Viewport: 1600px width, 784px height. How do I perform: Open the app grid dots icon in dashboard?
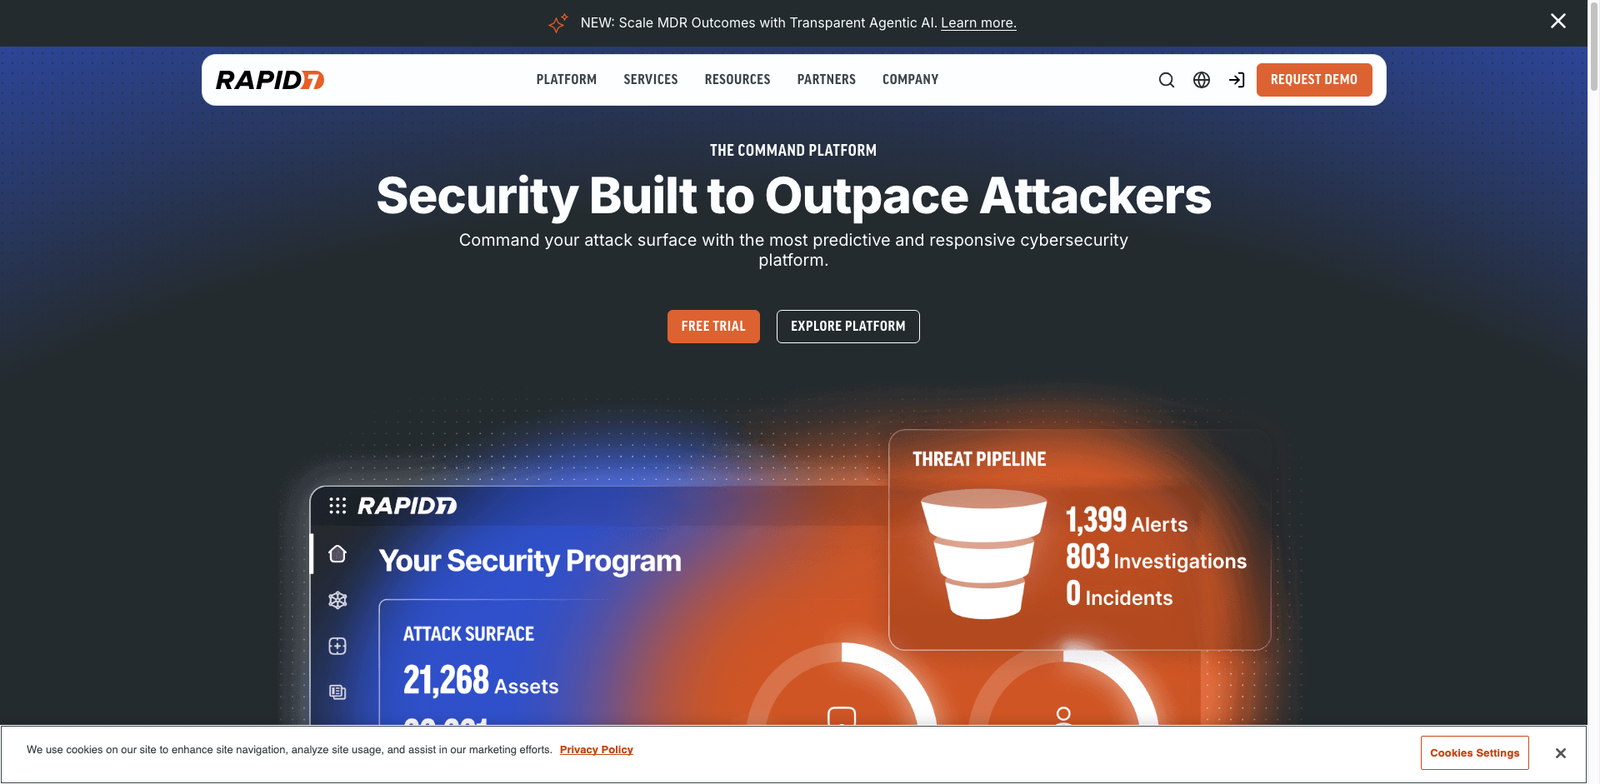click(x=338, y=506)
